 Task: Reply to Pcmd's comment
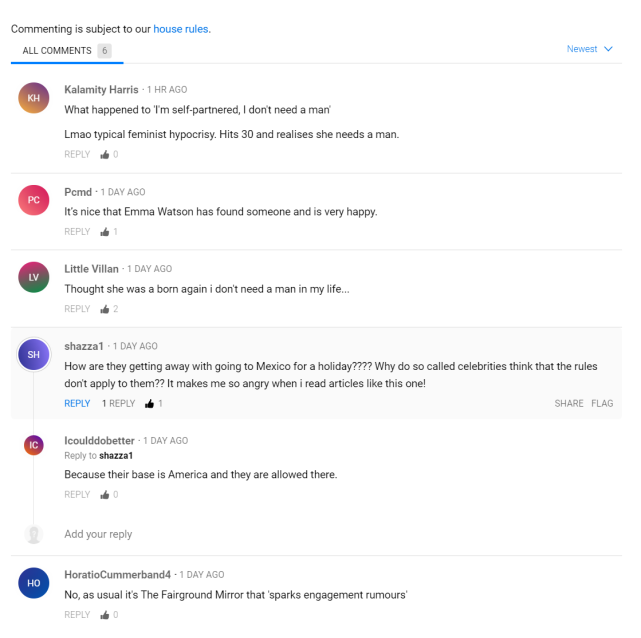(x=77, y=232)
